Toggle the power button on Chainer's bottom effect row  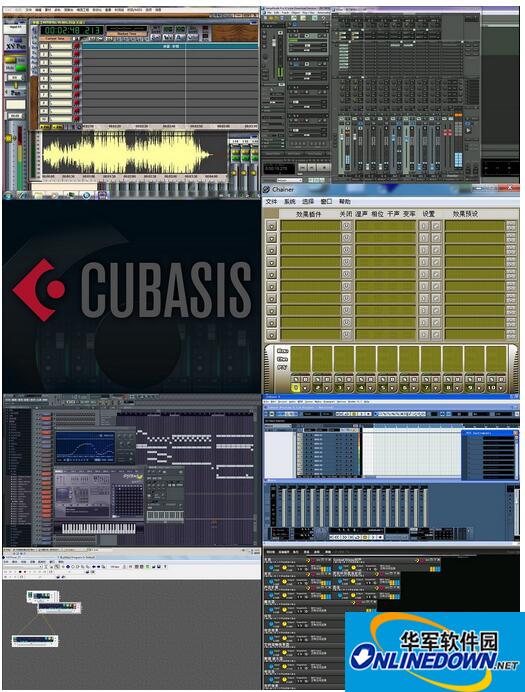(x=346, y=335)
